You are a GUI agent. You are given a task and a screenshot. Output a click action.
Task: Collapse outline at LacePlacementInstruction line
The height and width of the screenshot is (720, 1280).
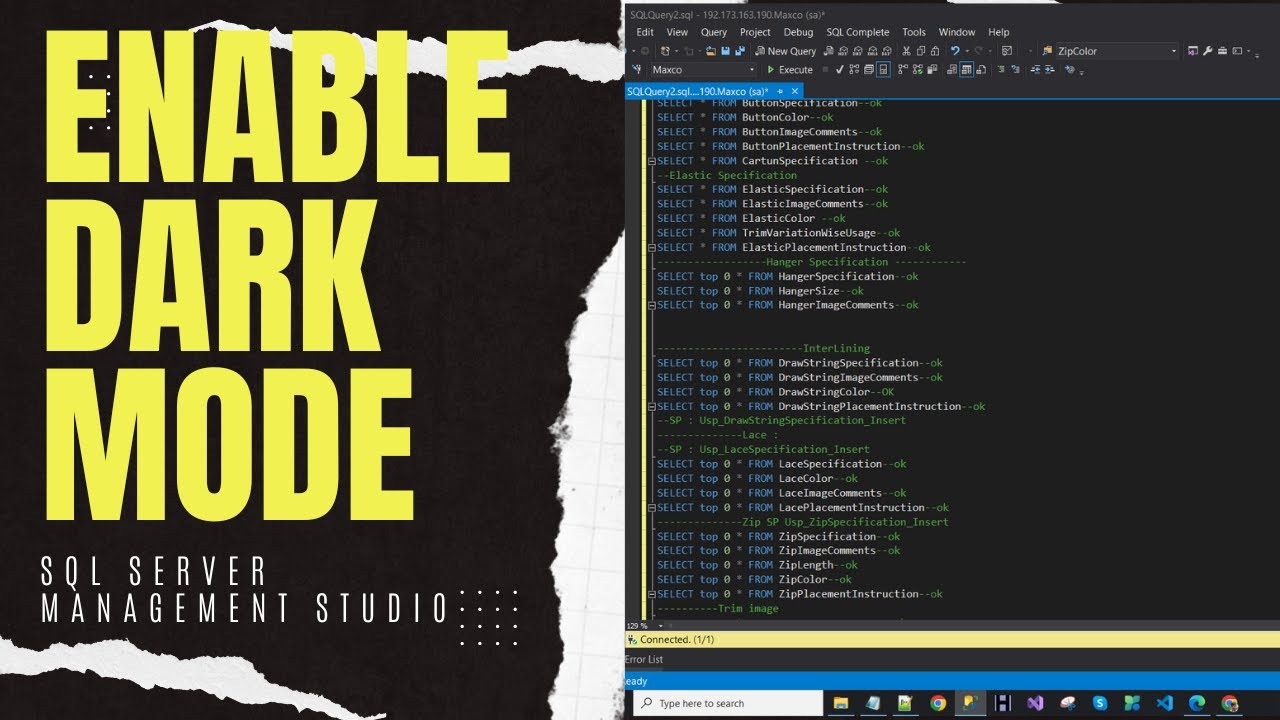click(652, 508)
